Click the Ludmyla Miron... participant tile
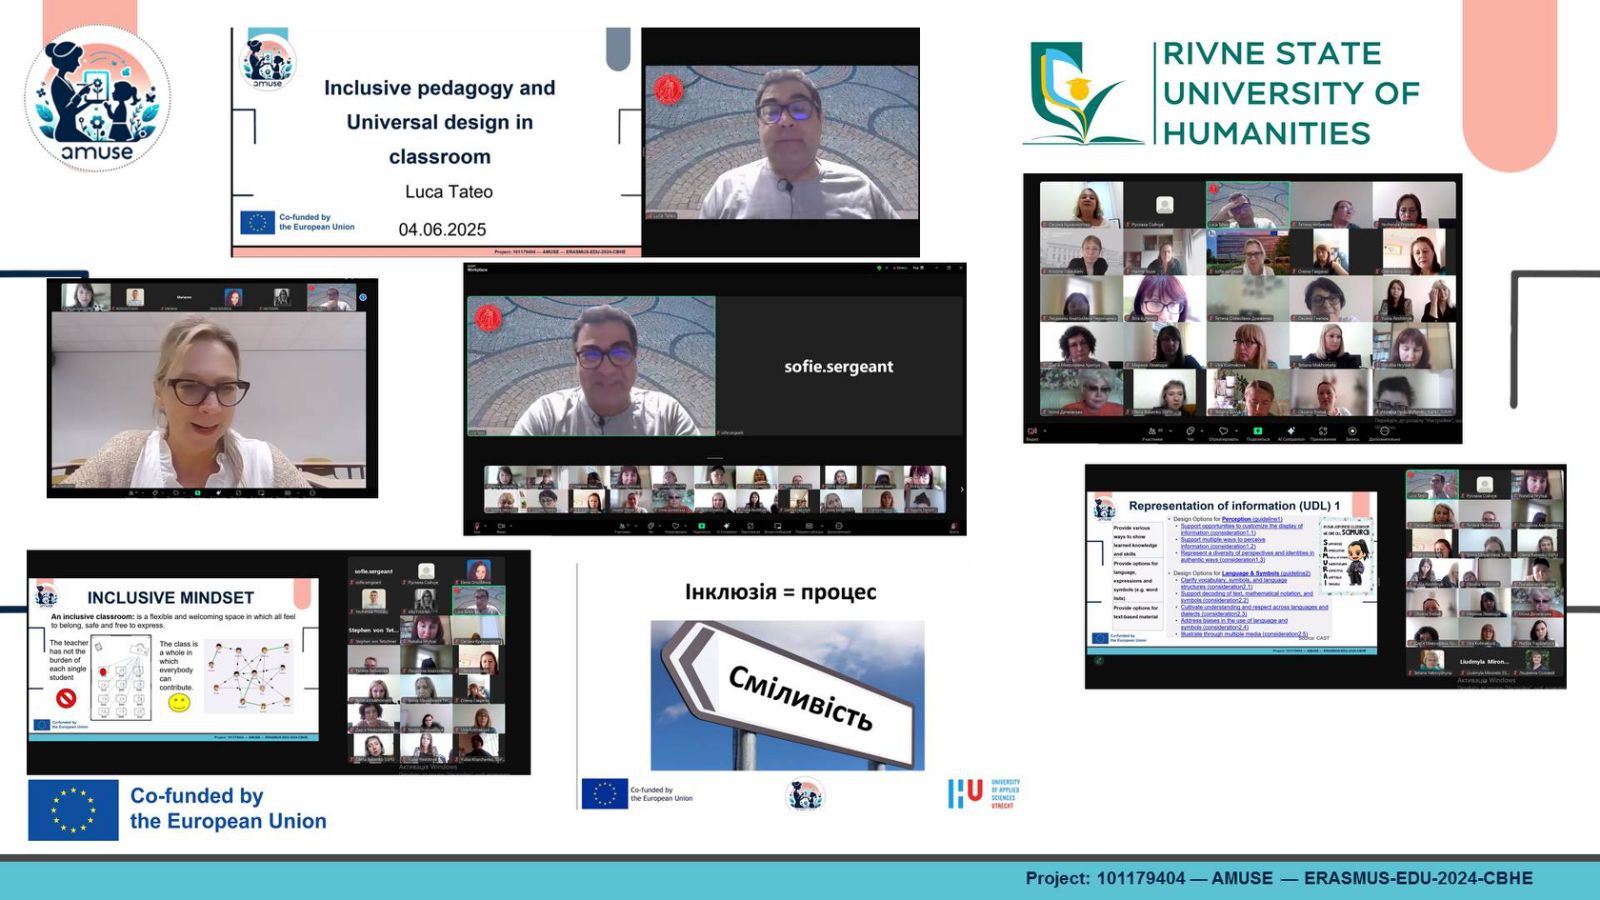Screen dimensions: 1600x900 (1485, 661)
